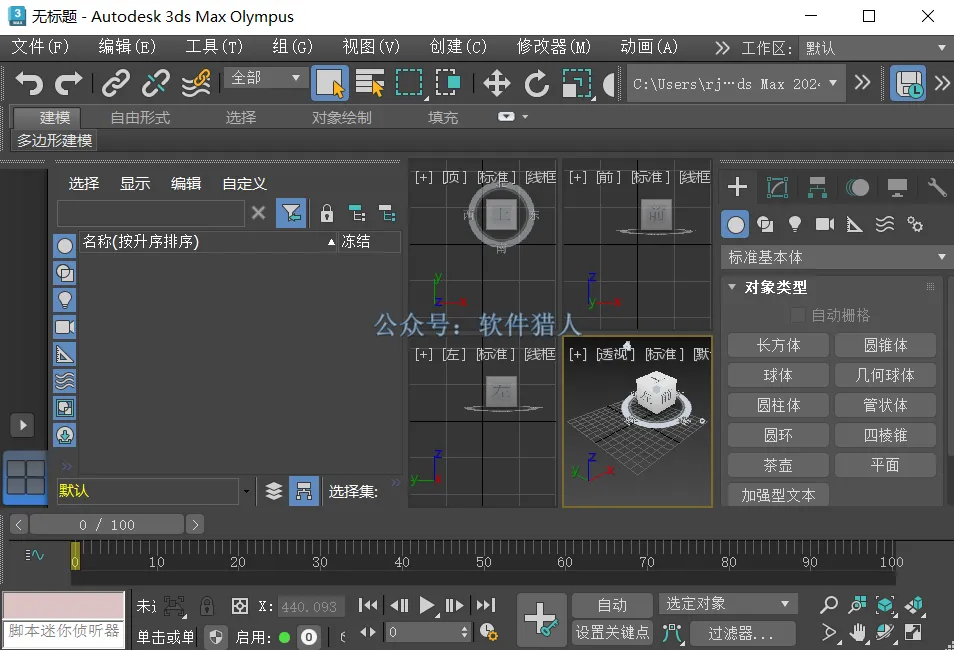Select Geometry category in Create panel
954x650 pixels.
coord(736,225)
